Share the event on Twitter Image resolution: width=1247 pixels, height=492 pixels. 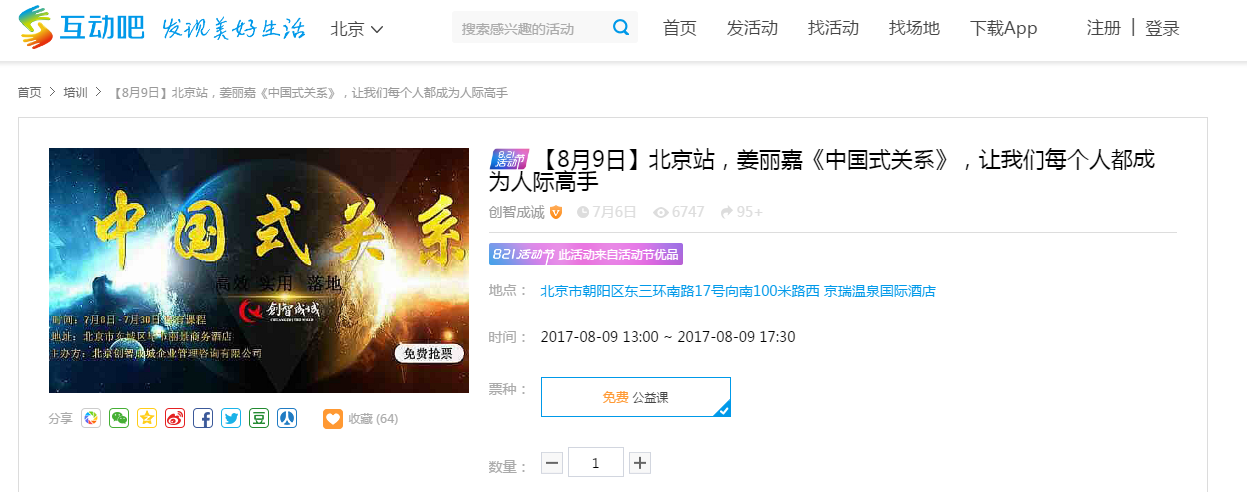click(x=231, y=418)
